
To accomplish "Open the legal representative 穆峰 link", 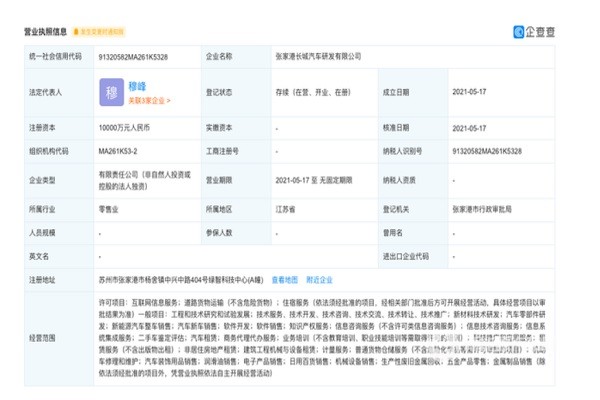I will pos(137,87).
